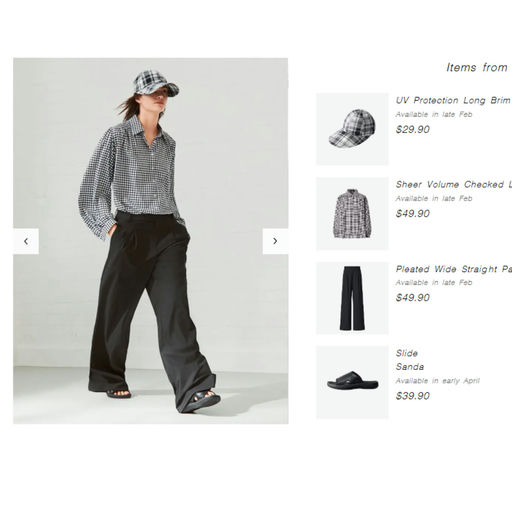Click 'Available in late Feb' under the pleated pants

[434, 283]
